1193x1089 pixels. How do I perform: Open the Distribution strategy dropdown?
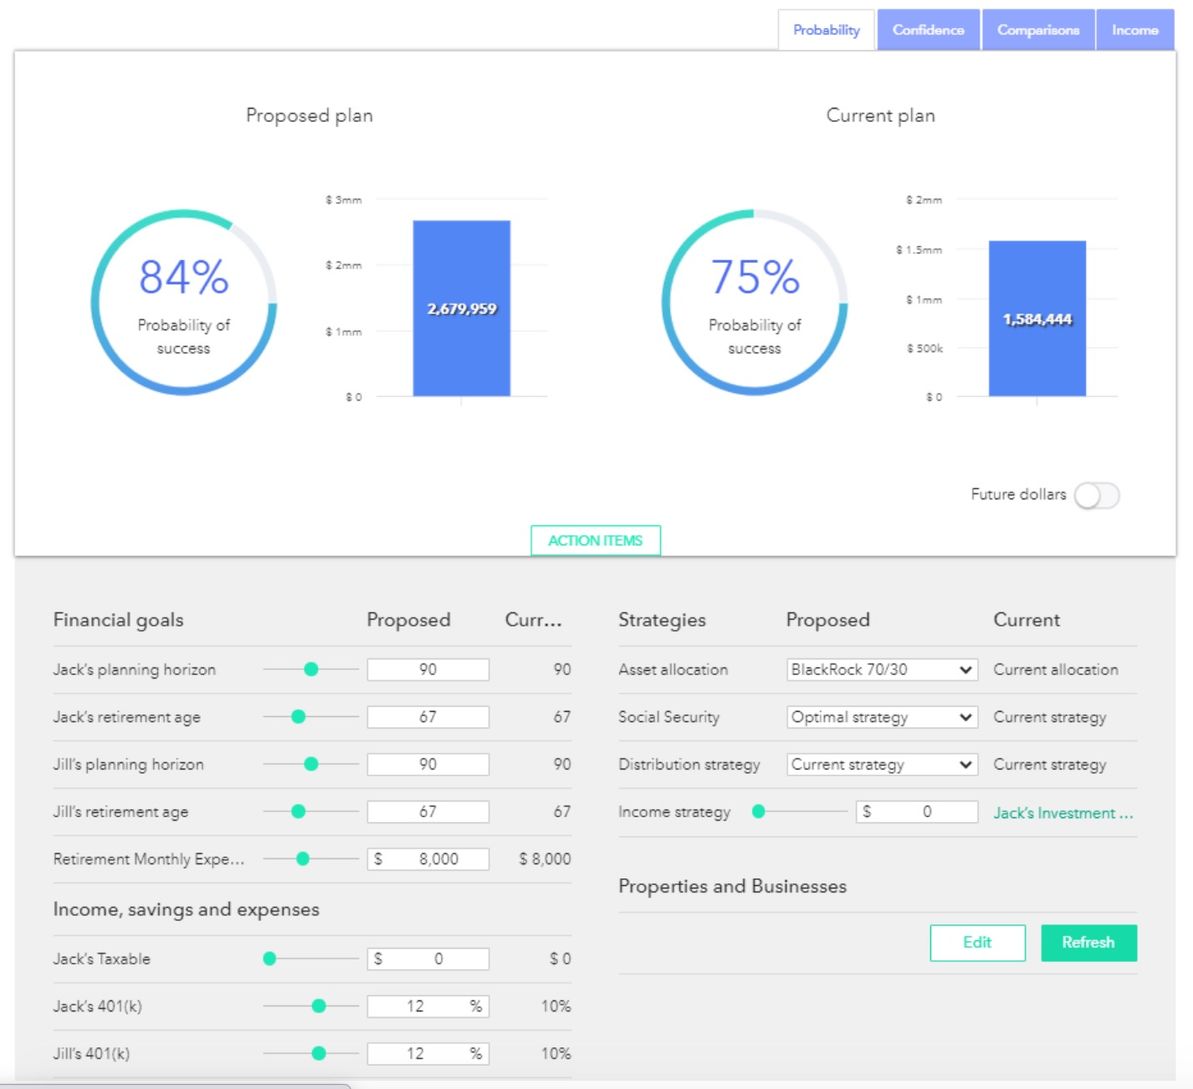(x=882, y=764)
